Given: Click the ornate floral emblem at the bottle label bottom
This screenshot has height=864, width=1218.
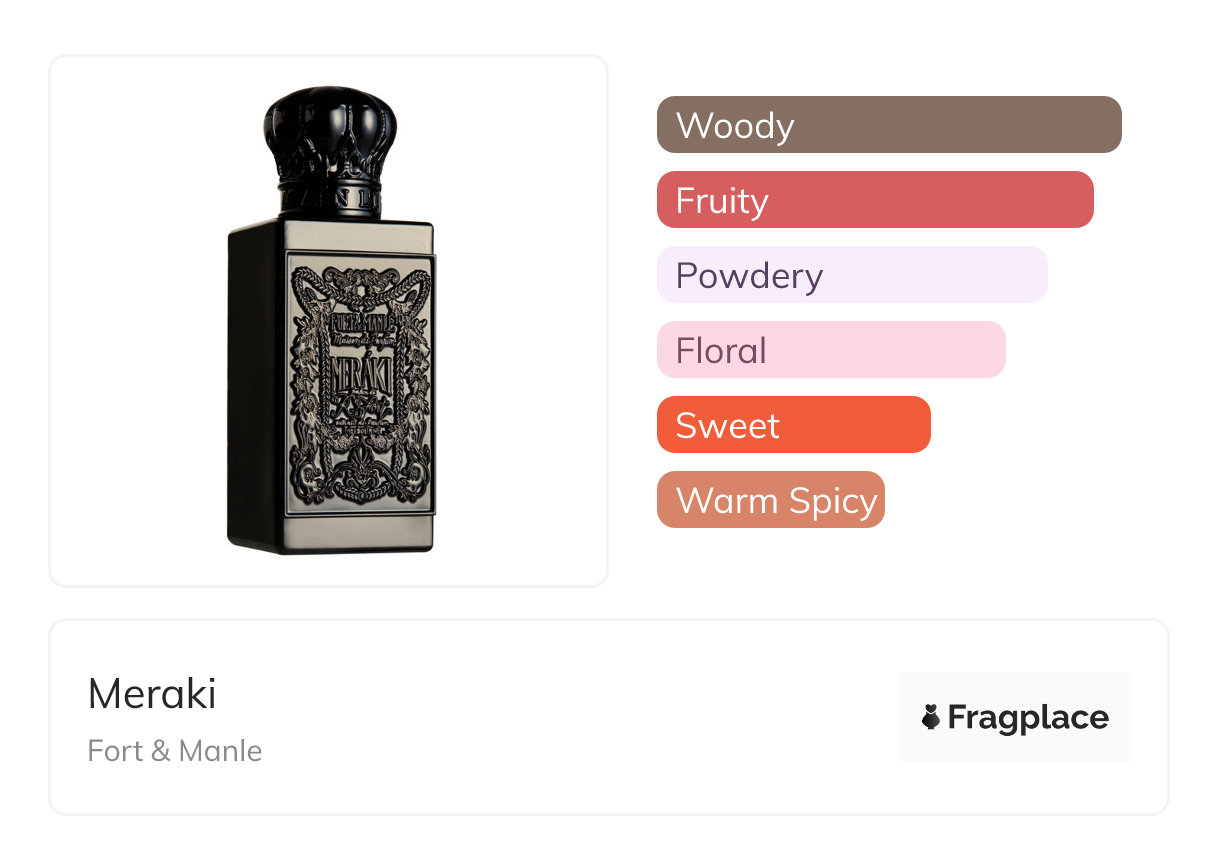Looking at the screenshot, I should [x=360, y=478].
